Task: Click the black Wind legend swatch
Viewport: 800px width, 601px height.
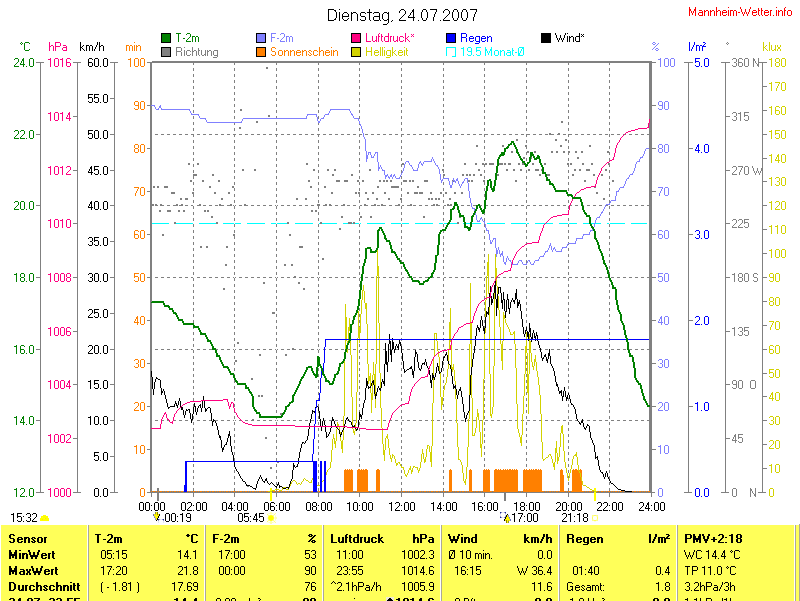Action: click(x=545, y=38)
